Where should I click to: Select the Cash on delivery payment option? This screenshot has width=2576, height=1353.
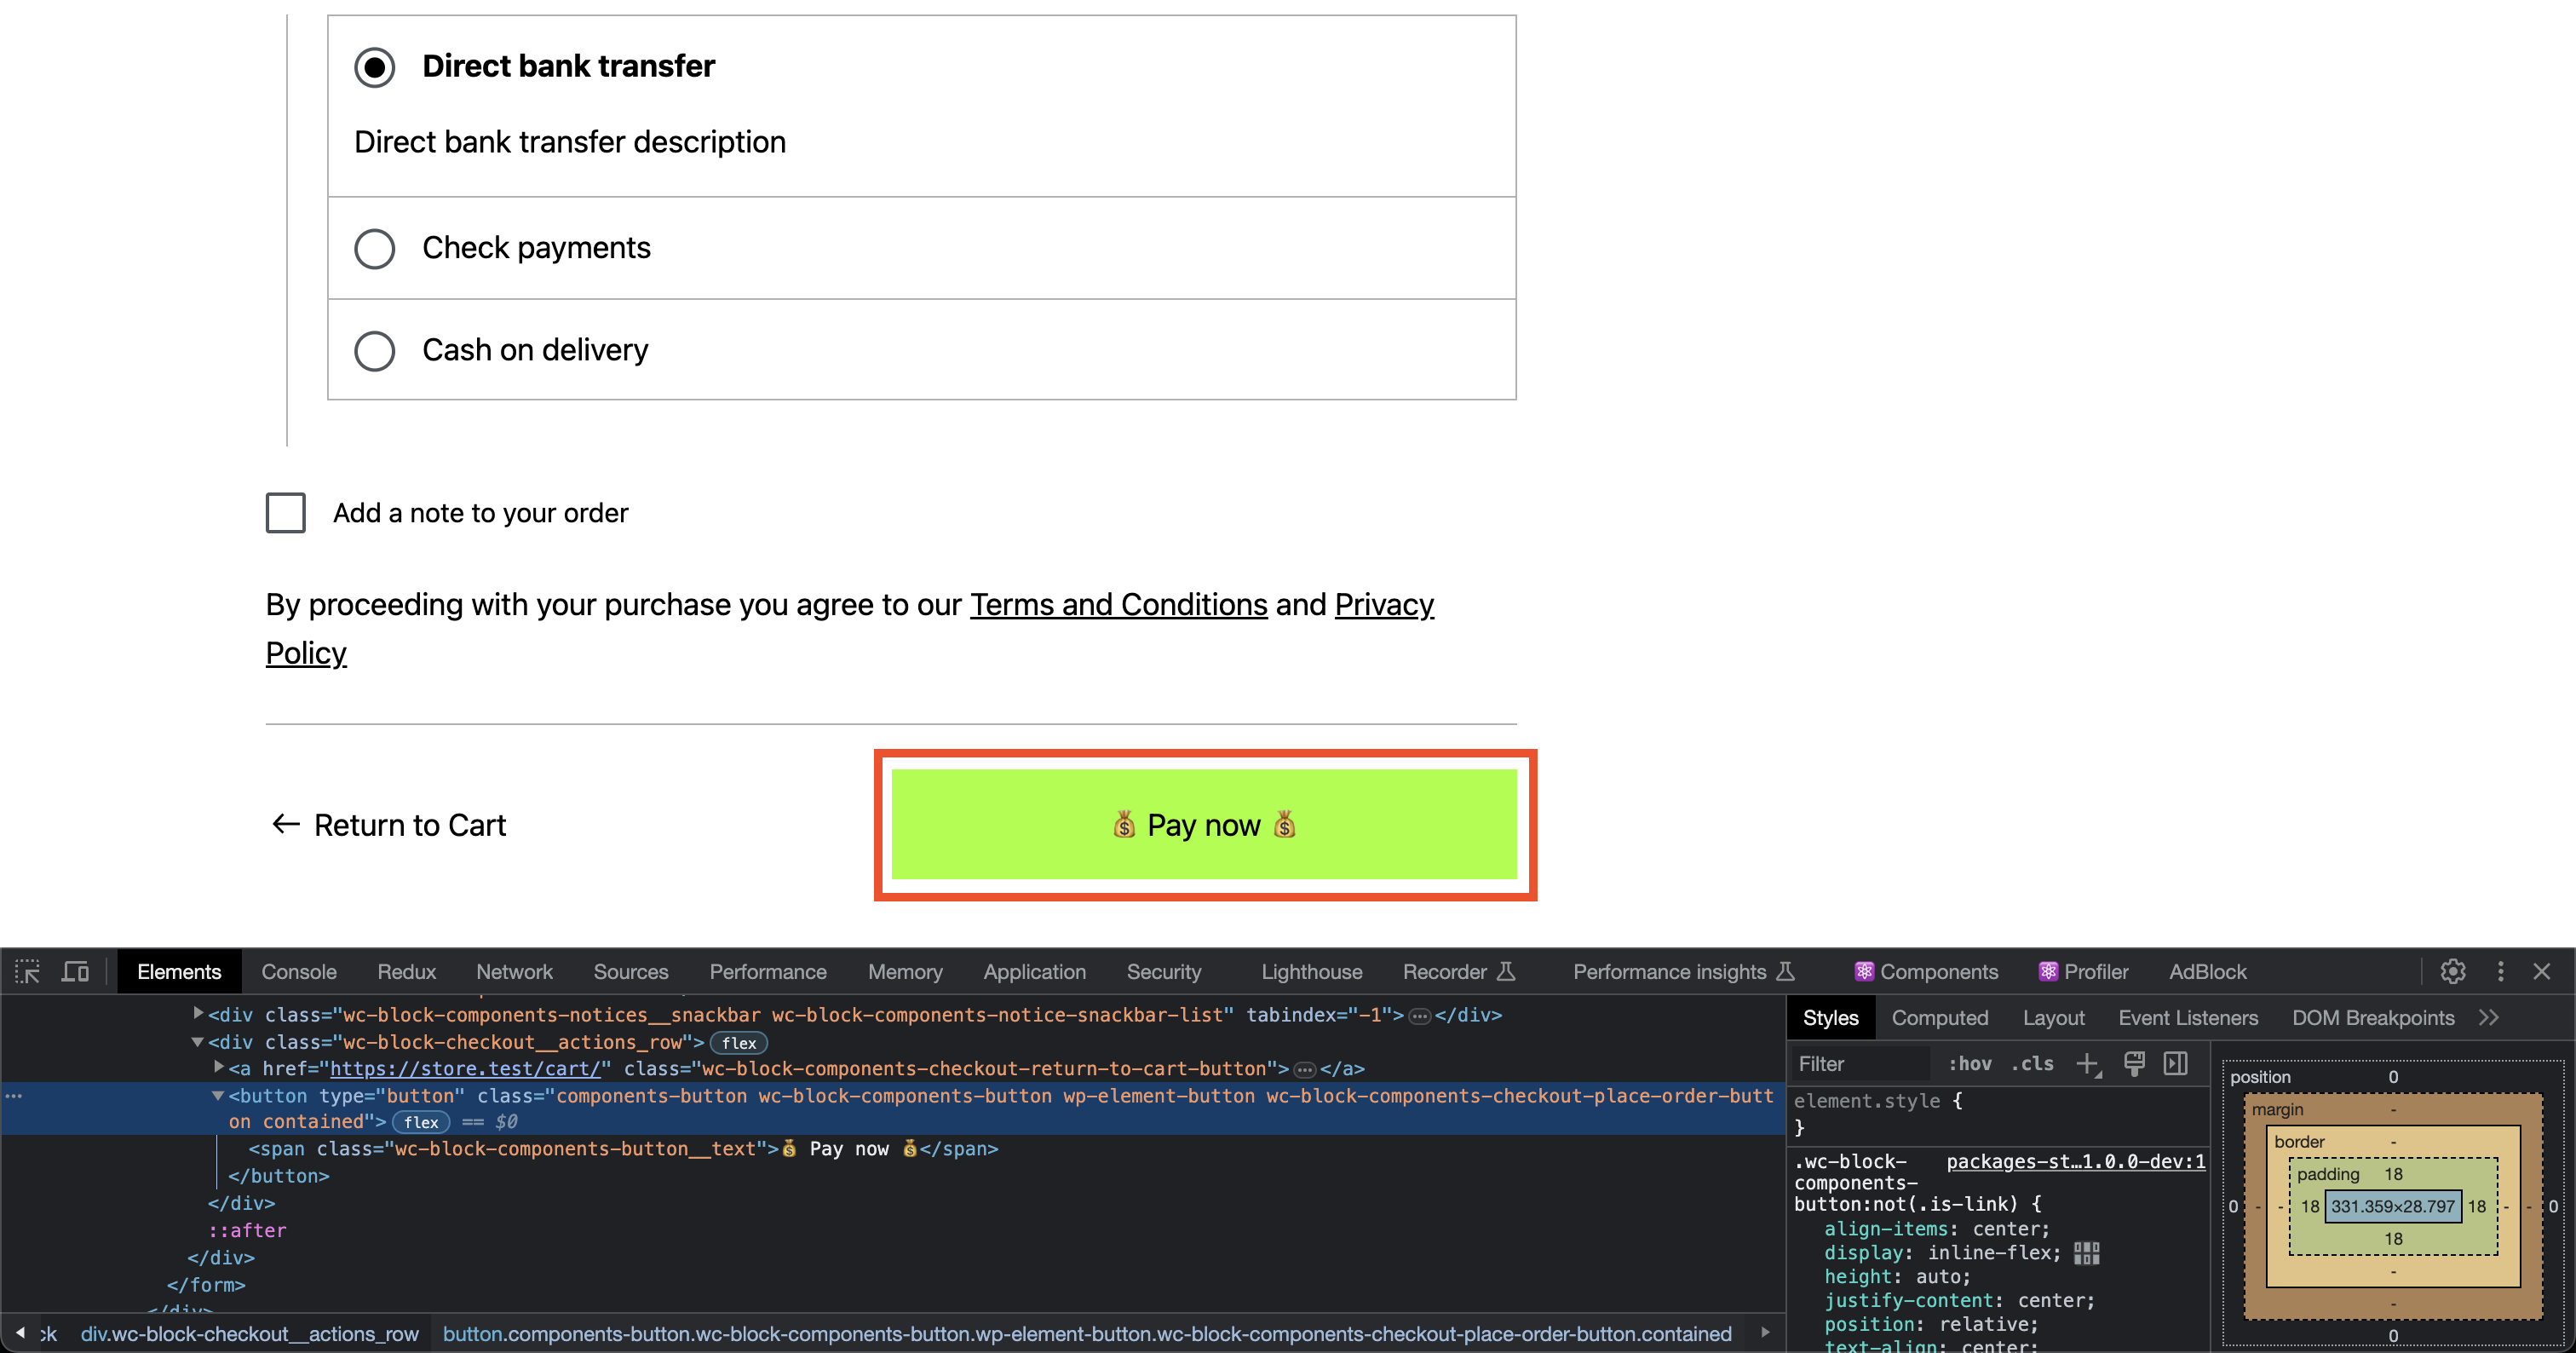[x=374, y=351]
